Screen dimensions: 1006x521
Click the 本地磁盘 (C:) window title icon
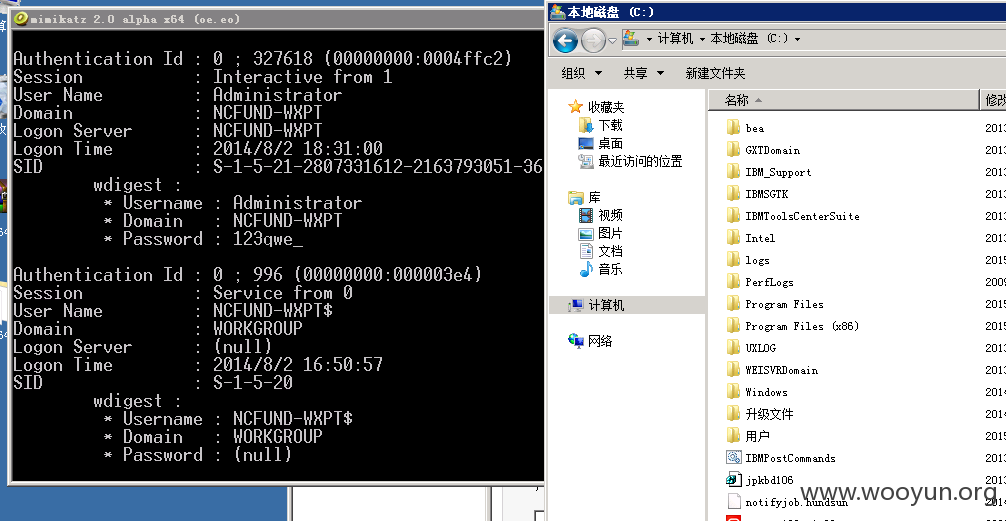coord(558,12)
